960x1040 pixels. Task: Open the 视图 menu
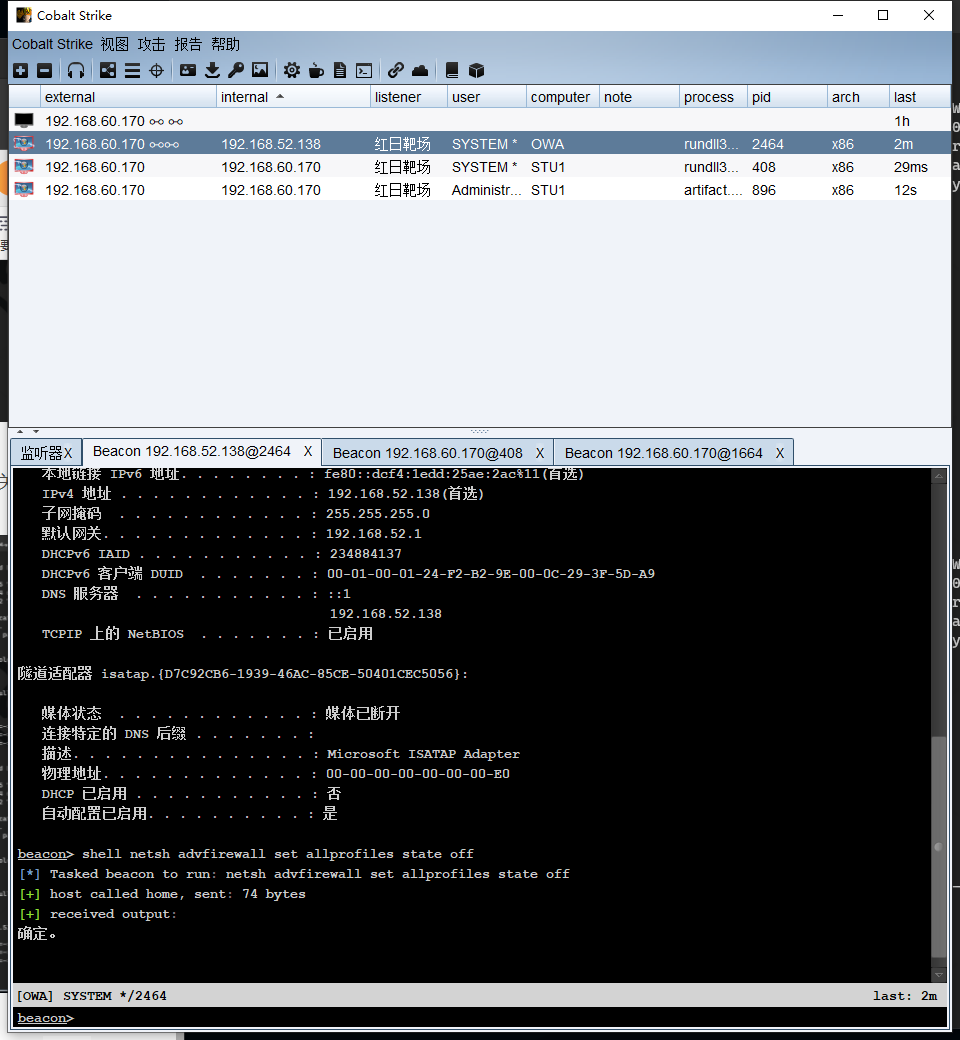click(x=114, y=44)
